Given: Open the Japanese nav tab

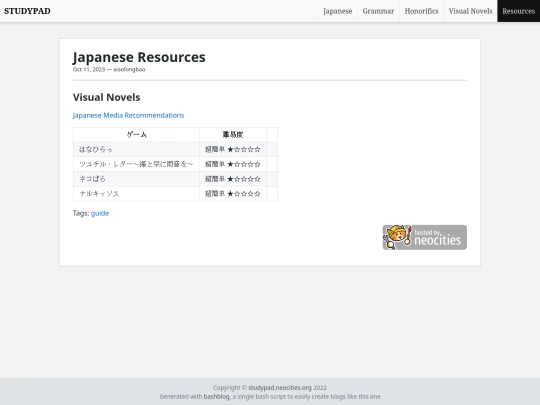Looking at the screenshot, I should click(338, 11).
